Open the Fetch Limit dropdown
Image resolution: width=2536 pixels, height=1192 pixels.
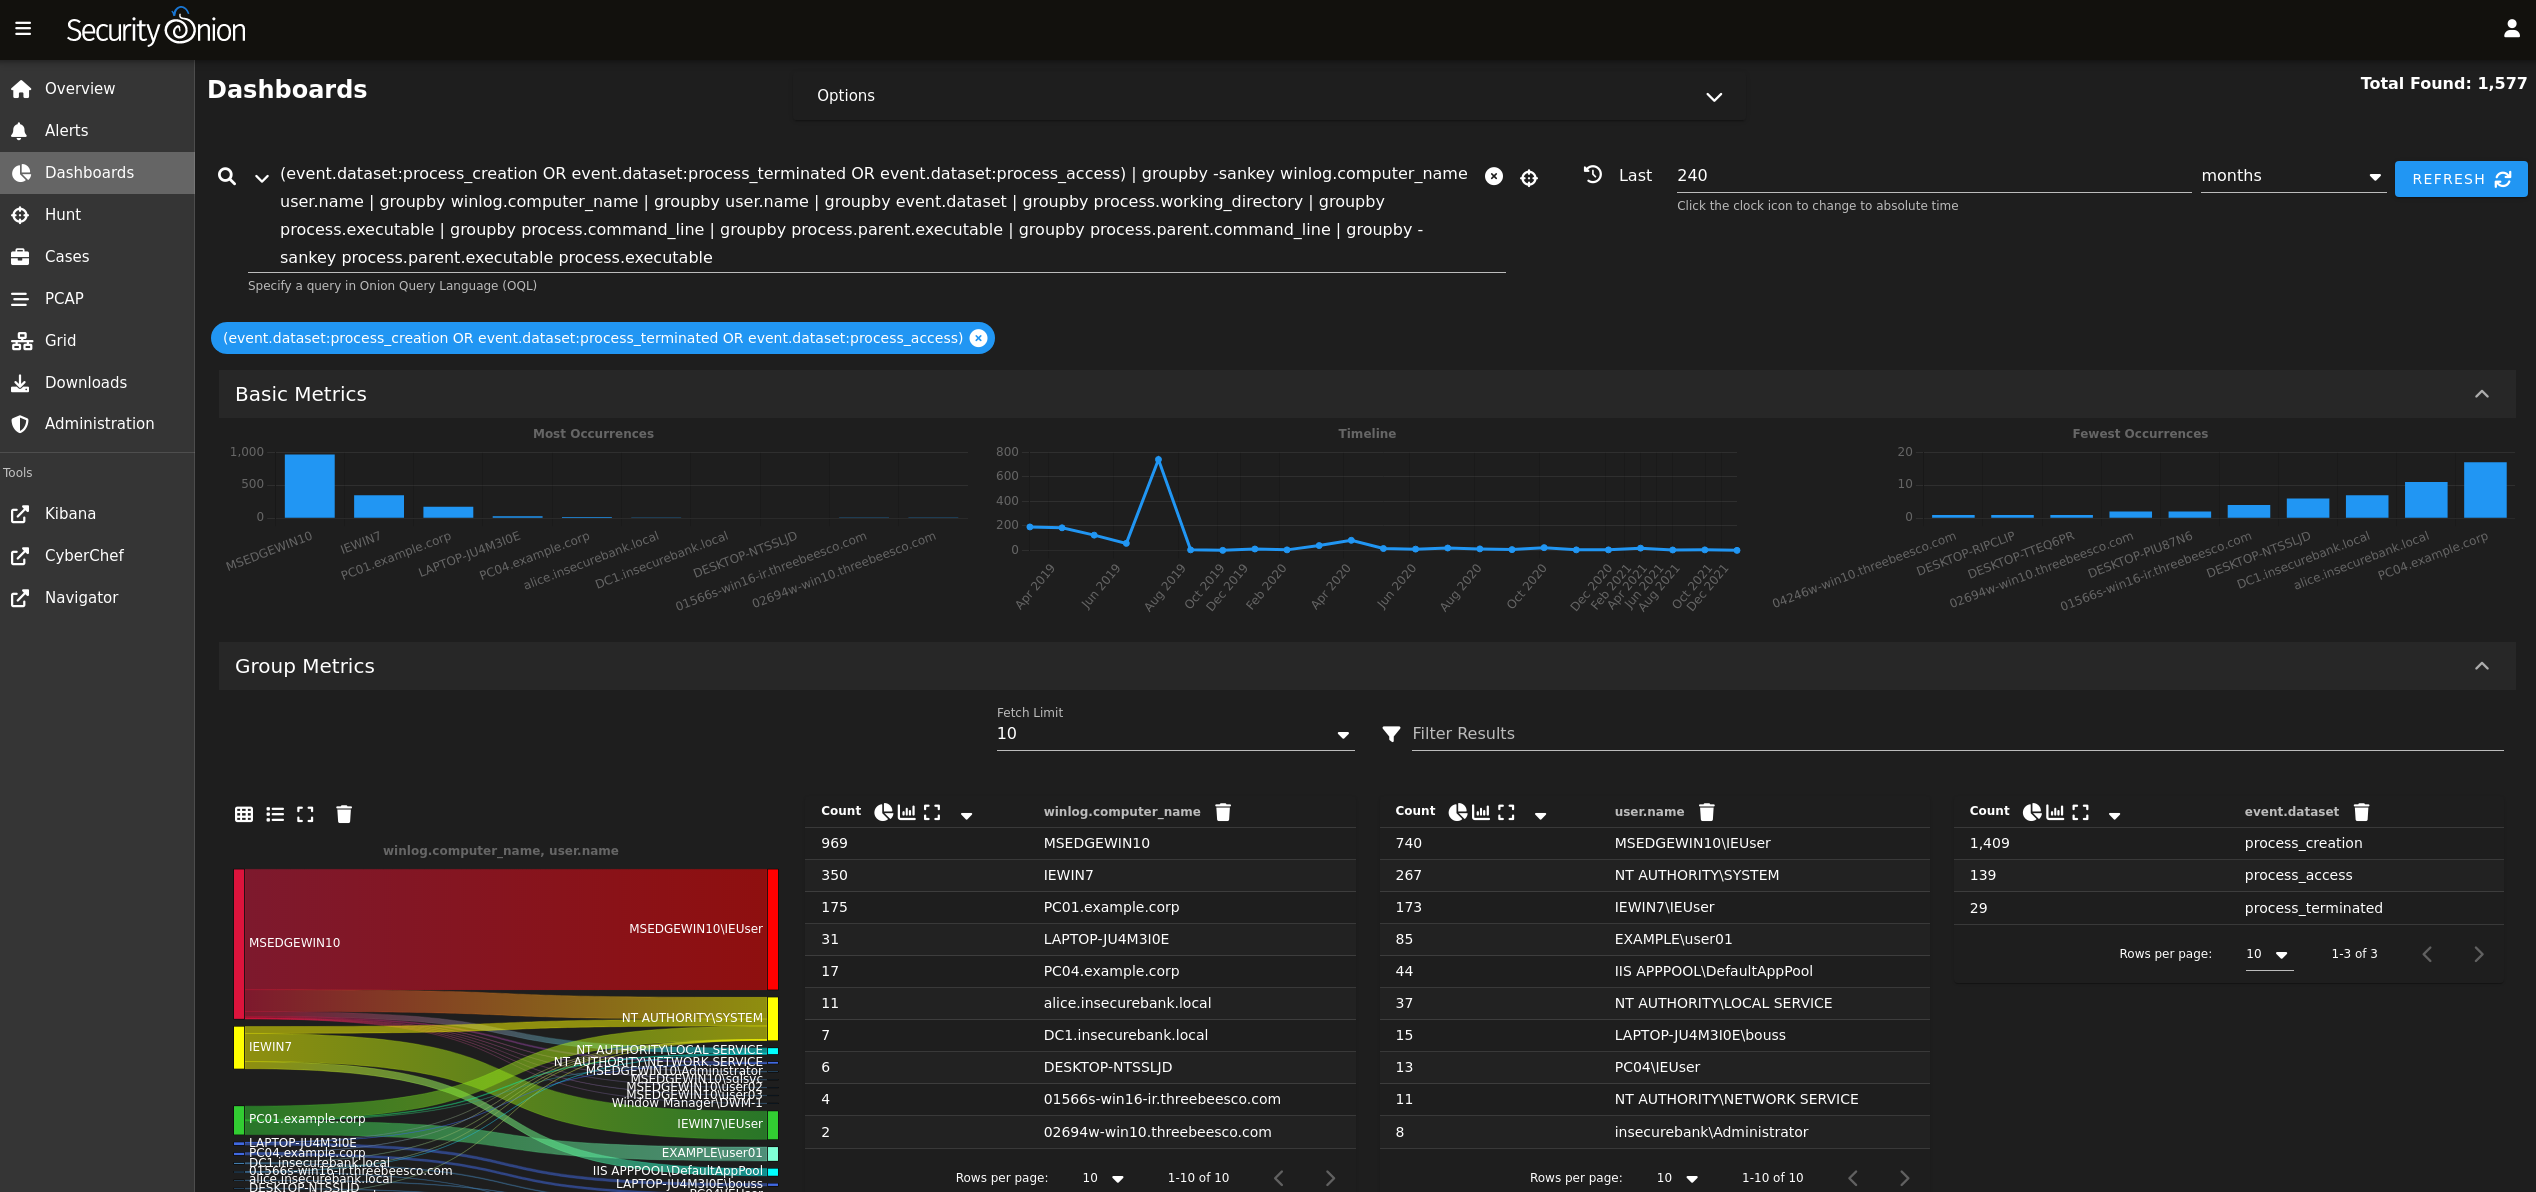tap(1174, 734)
